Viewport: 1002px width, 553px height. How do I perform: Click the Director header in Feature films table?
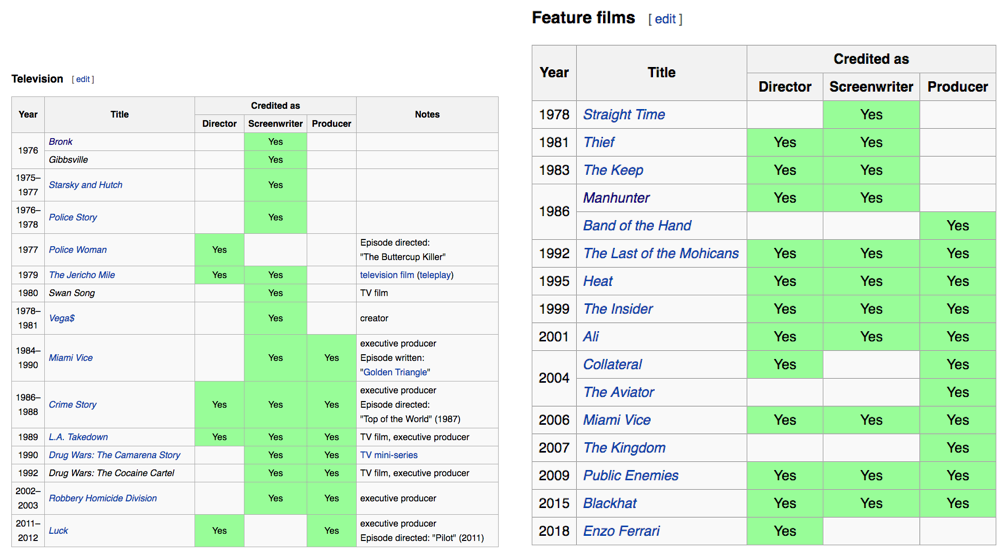tap(785, 87)
